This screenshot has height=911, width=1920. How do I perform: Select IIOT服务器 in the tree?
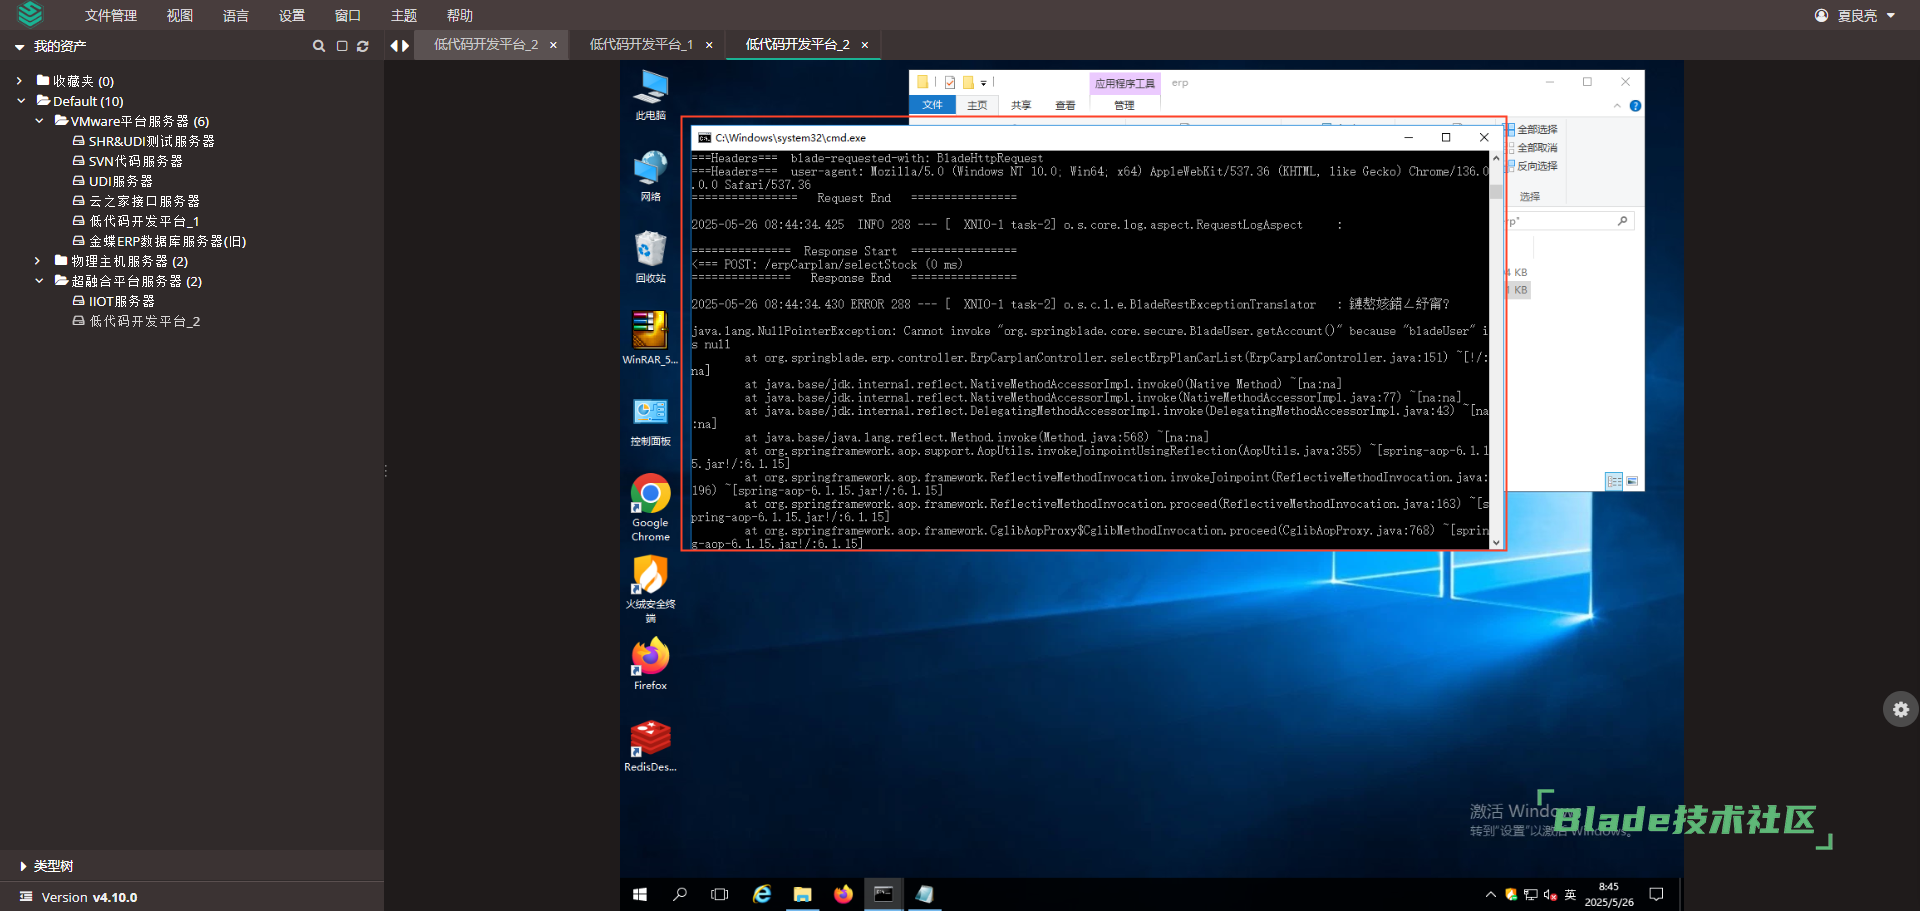pyautogui.click(x=121, y=301)
